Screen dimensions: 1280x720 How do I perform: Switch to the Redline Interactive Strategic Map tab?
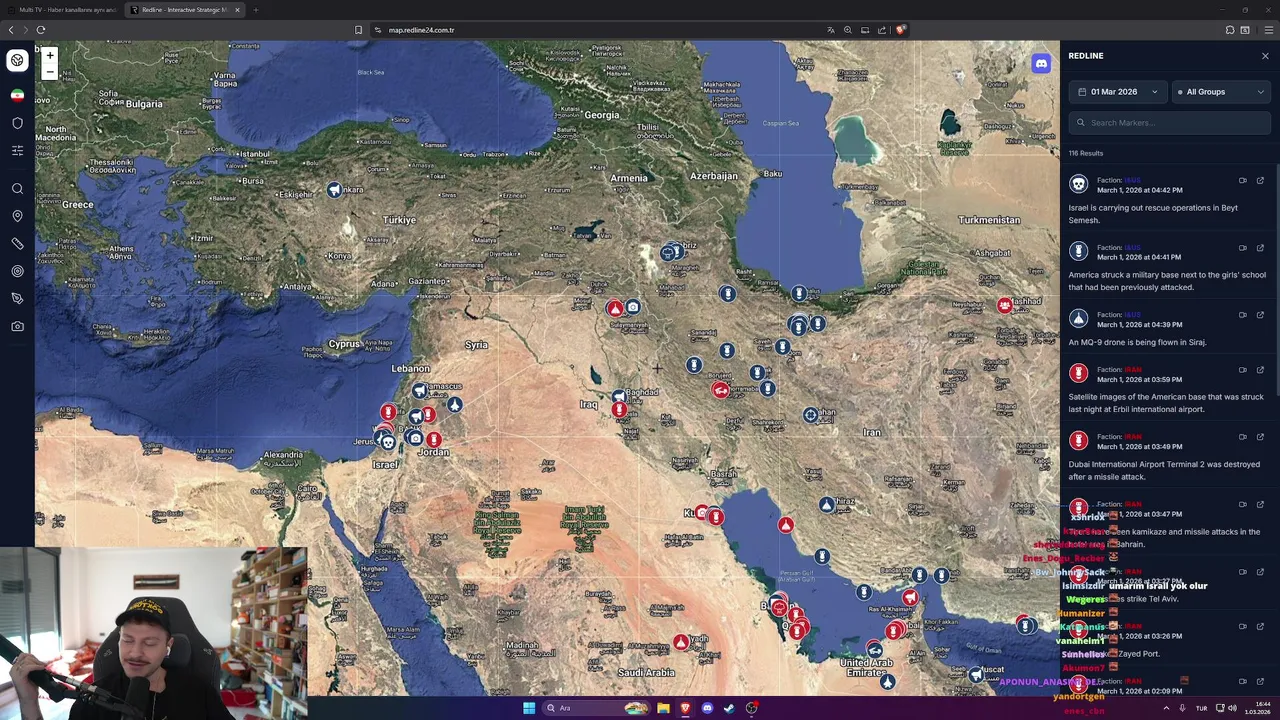click(x=186, y=10)
